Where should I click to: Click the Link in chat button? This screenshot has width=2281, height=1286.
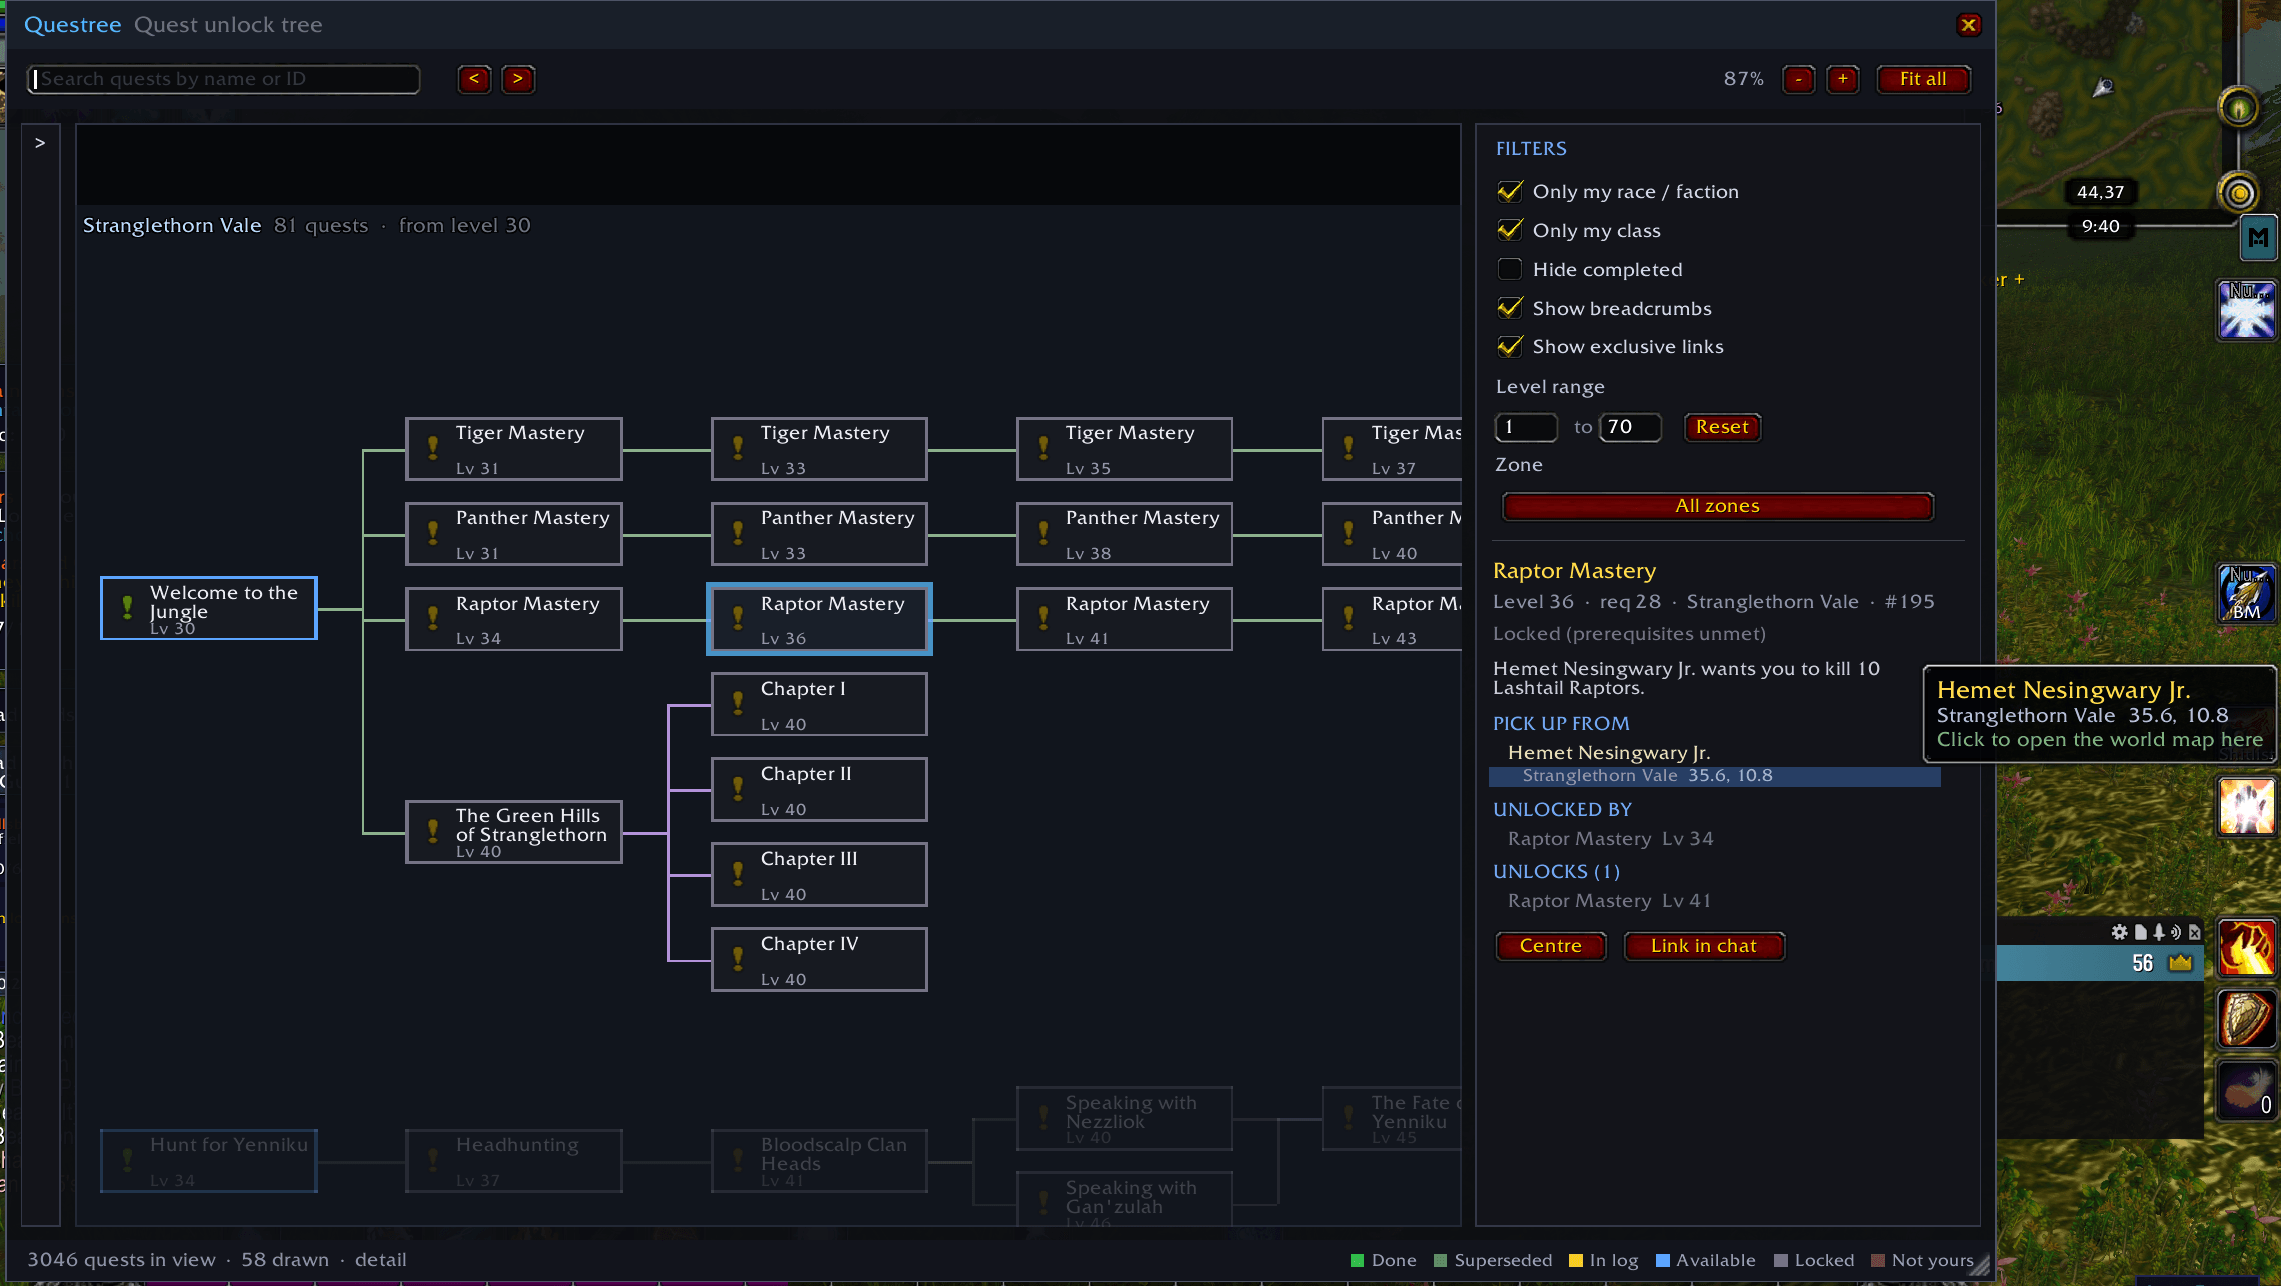tap(1704, 946)
